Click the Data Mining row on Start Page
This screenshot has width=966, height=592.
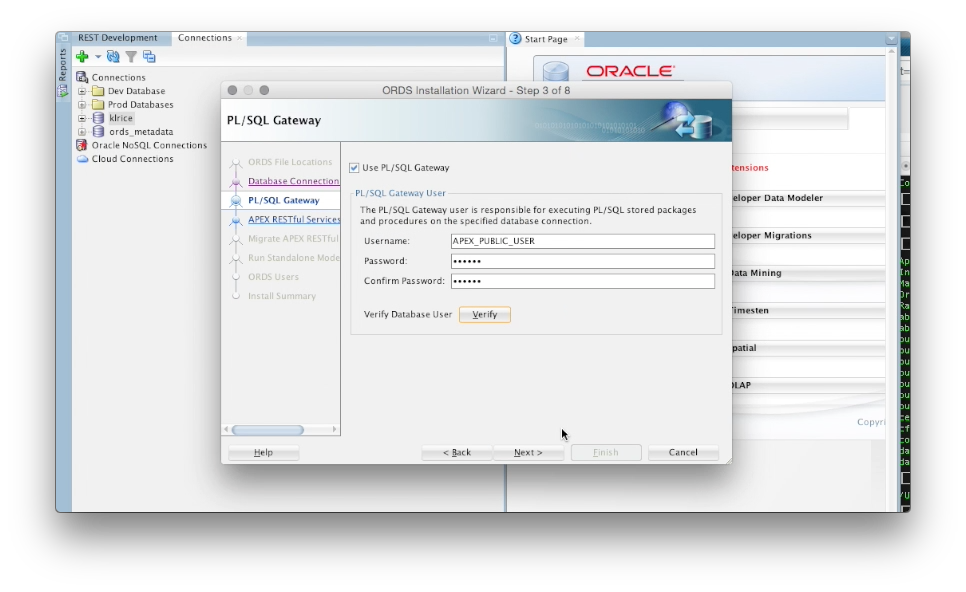(x=807, y=273)
